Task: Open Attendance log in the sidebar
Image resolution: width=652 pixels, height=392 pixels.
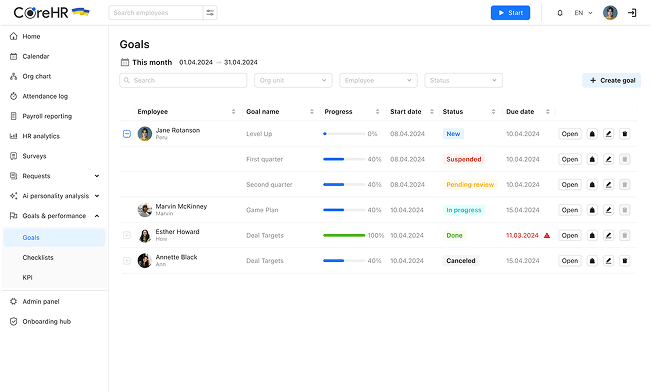Action: 54,96
